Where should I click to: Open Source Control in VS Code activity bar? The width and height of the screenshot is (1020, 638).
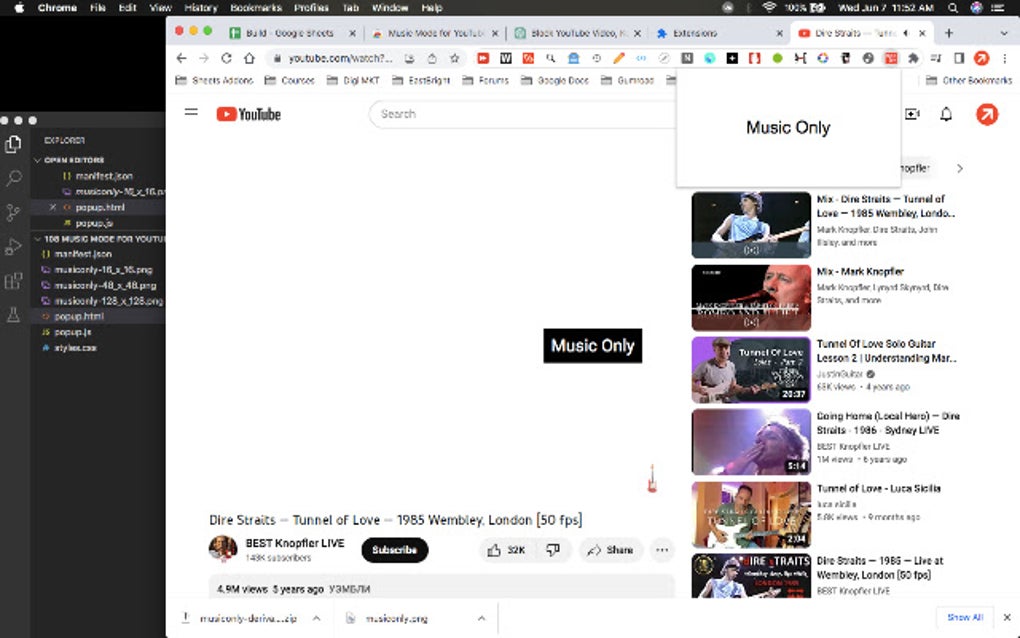(x=12, y=212)
